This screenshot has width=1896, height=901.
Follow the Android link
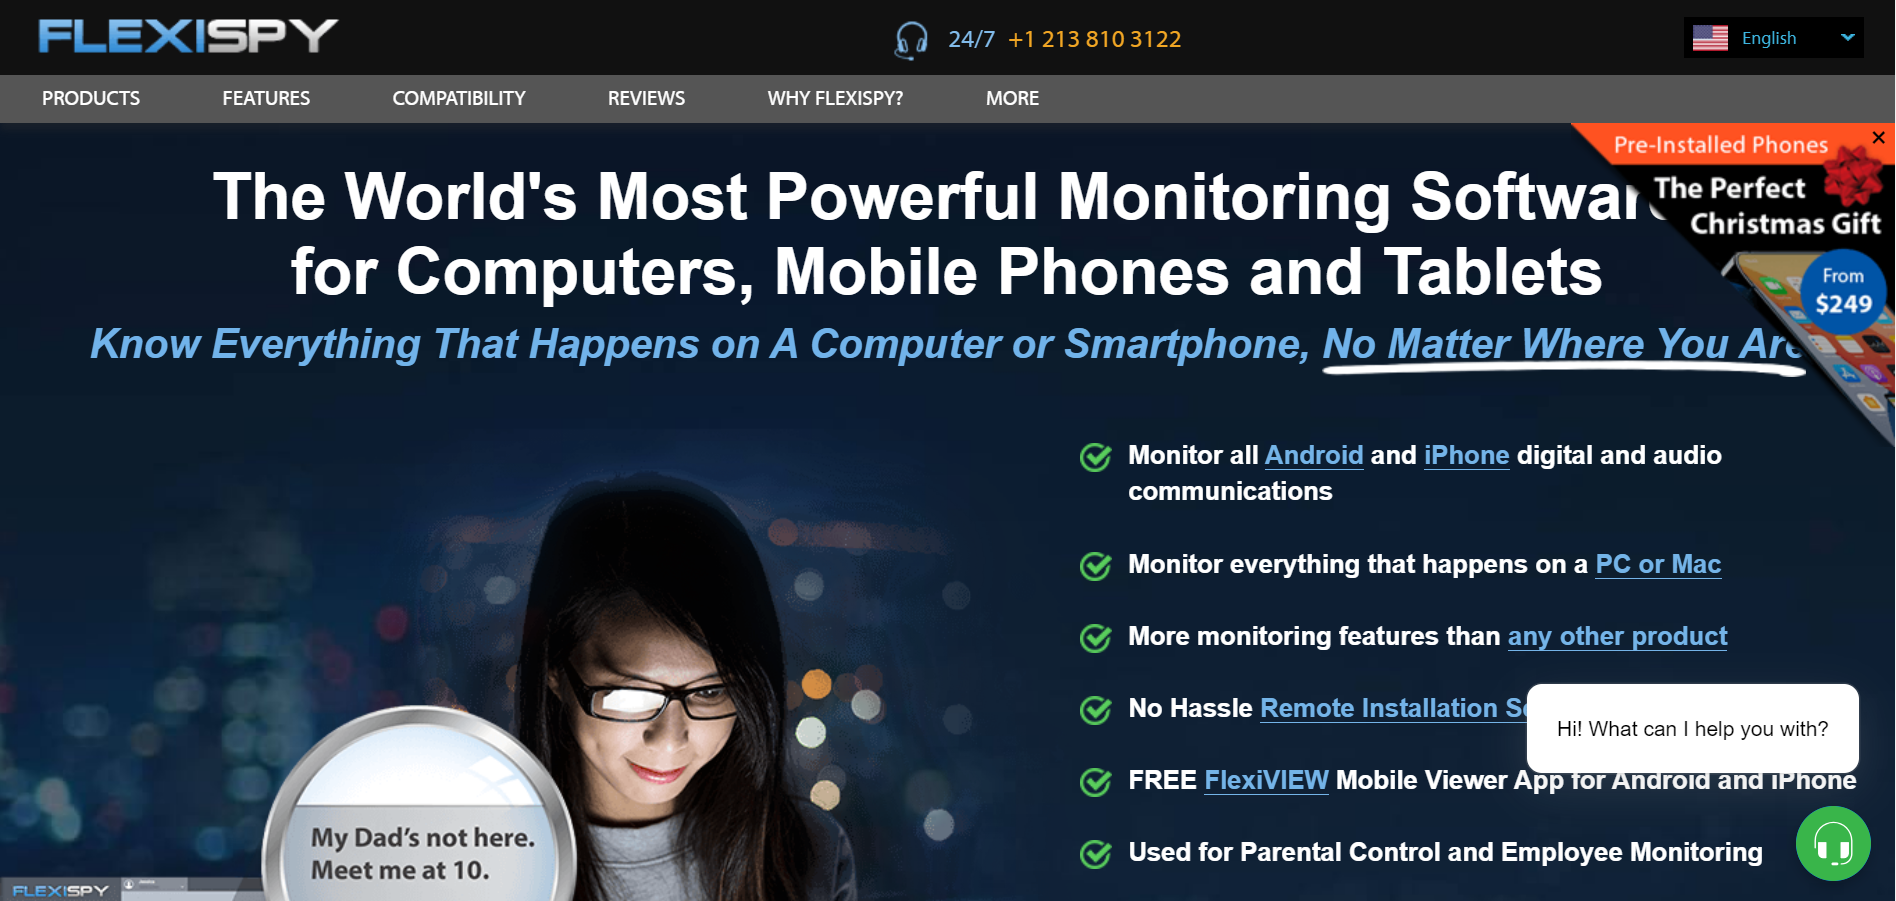tap(1314, 455)
